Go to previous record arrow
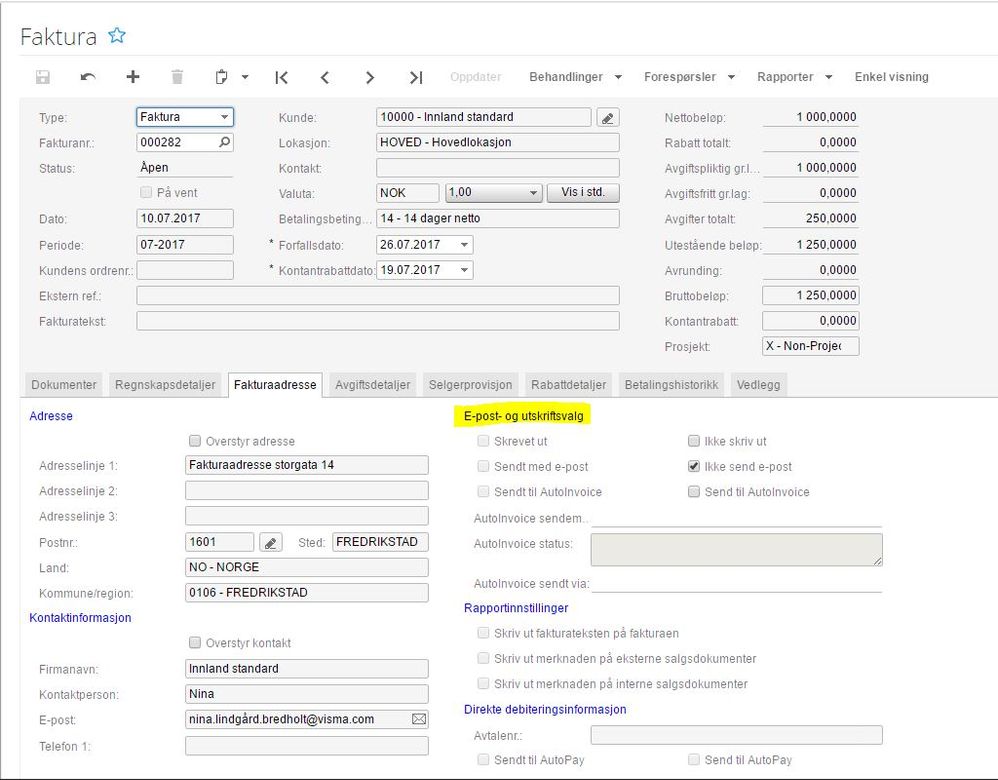This screenshot has width=998, height=780. click(x=325, y=77)
